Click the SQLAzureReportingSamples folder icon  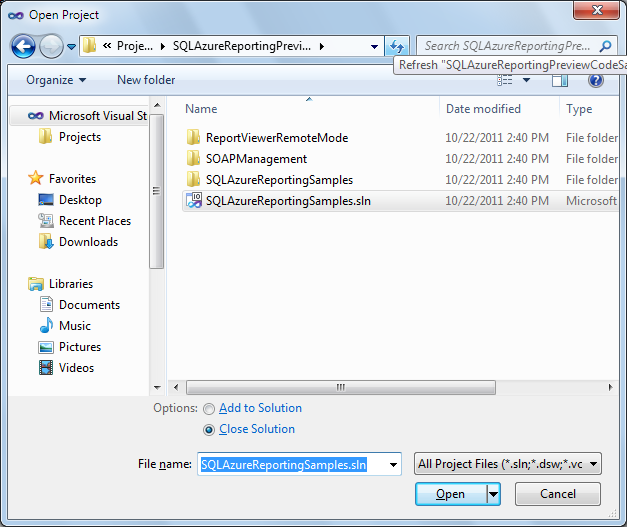pyautogui.click(x=193, y=180)
